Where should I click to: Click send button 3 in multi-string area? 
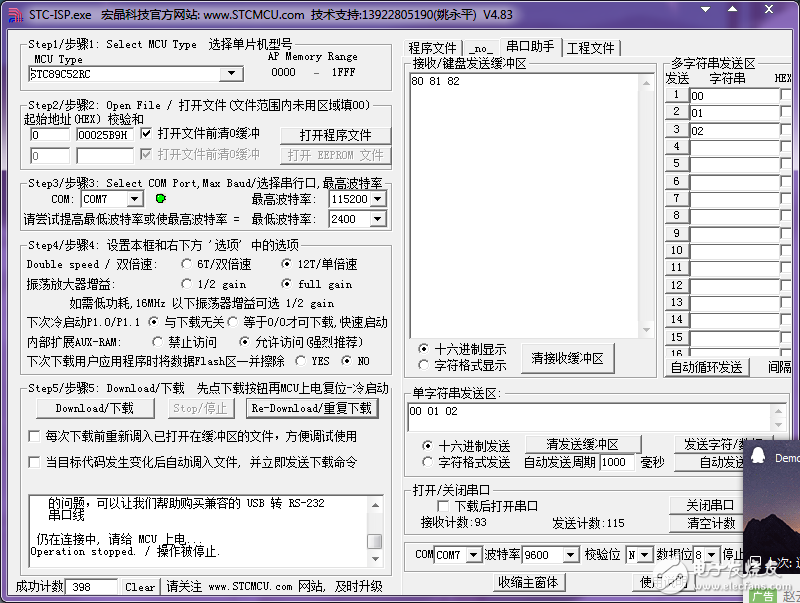(x=677, y=130)
